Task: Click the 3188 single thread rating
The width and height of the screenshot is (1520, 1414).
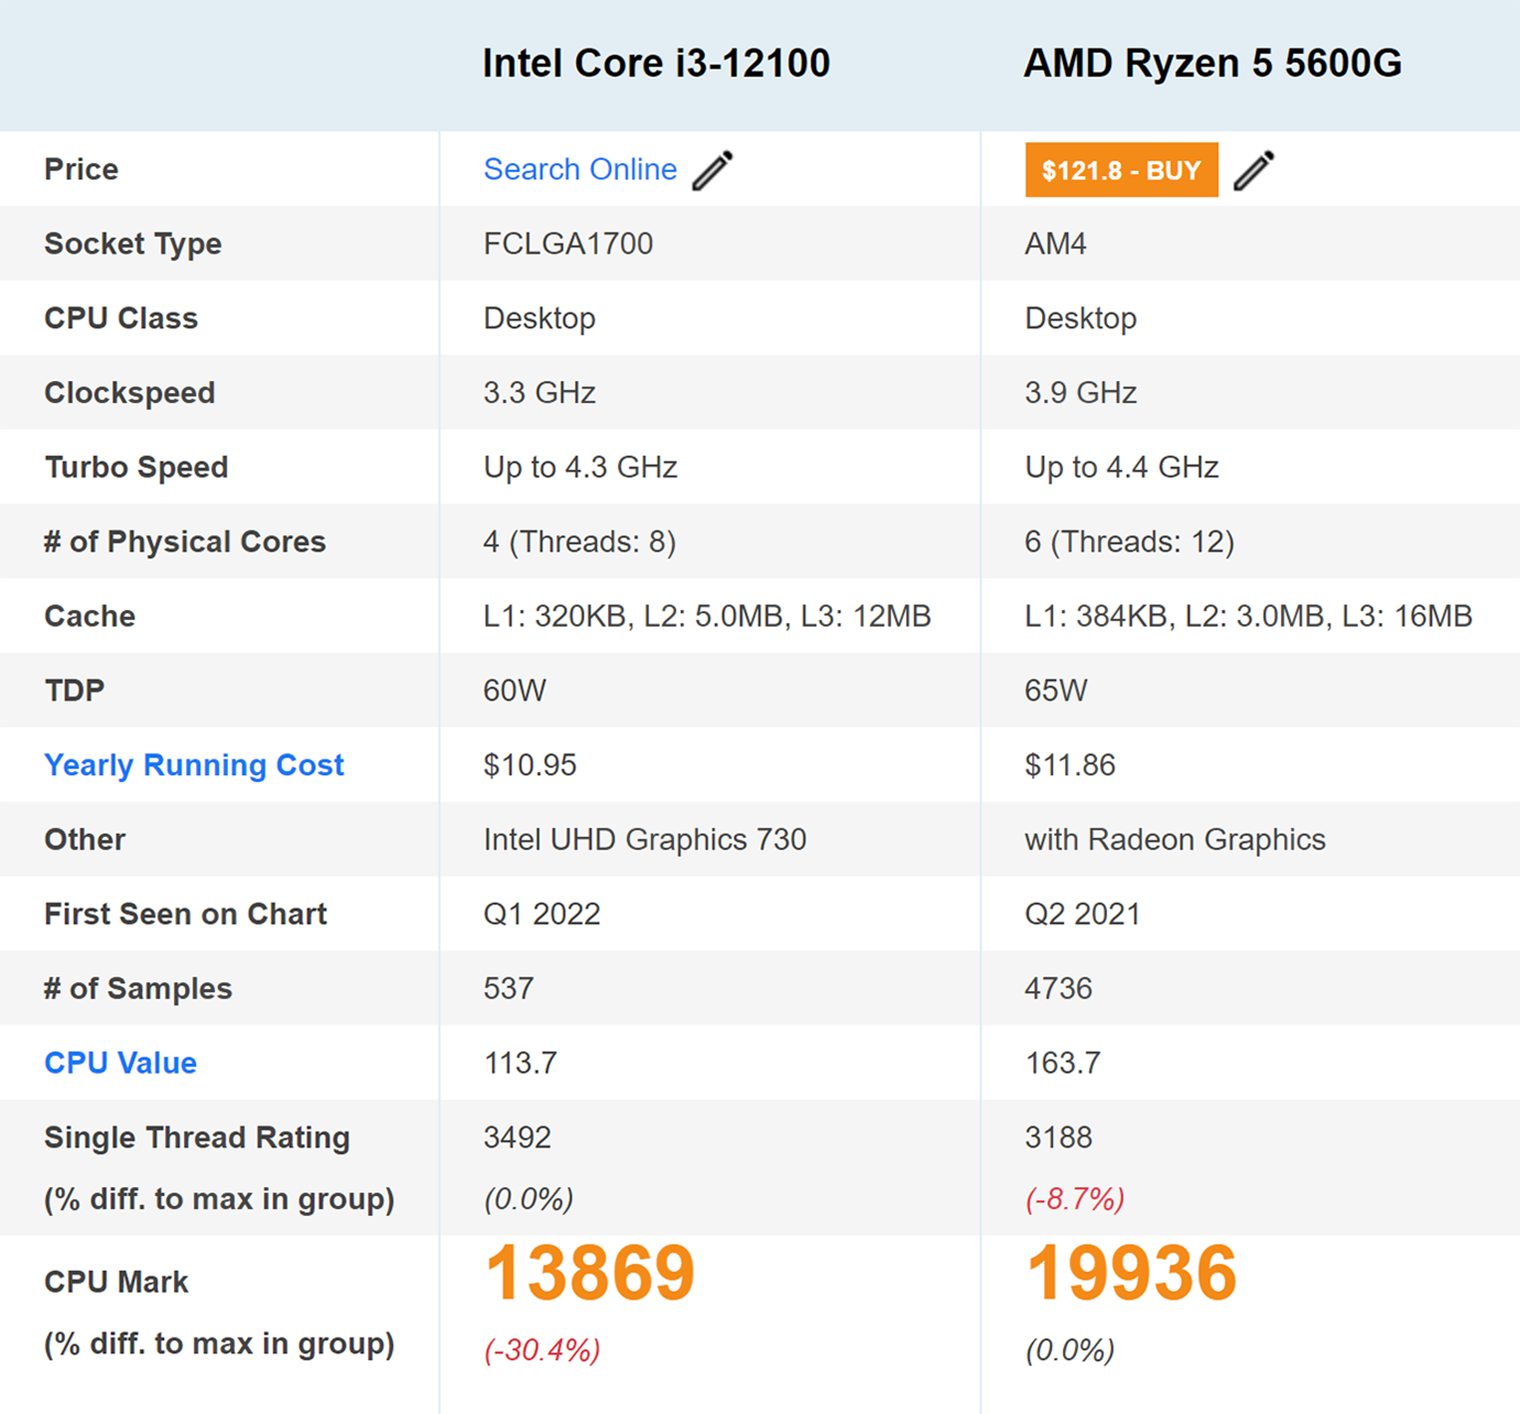Action: pos(1059,1138)
